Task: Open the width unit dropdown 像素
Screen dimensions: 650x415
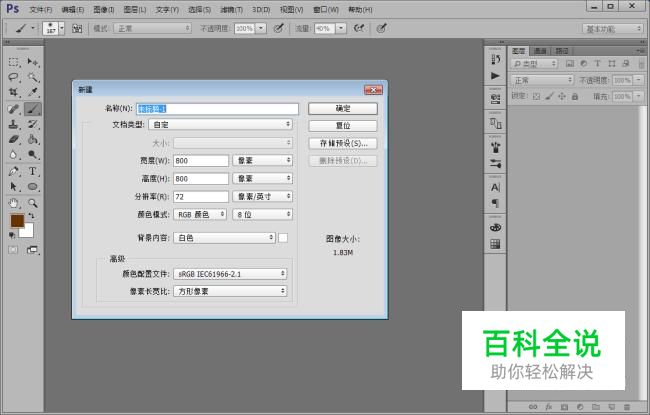Action: point(262,160)
